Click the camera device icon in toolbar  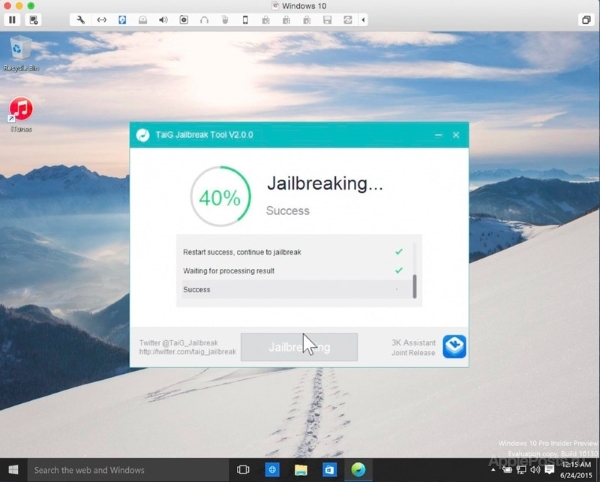click(x=184, y=20)
